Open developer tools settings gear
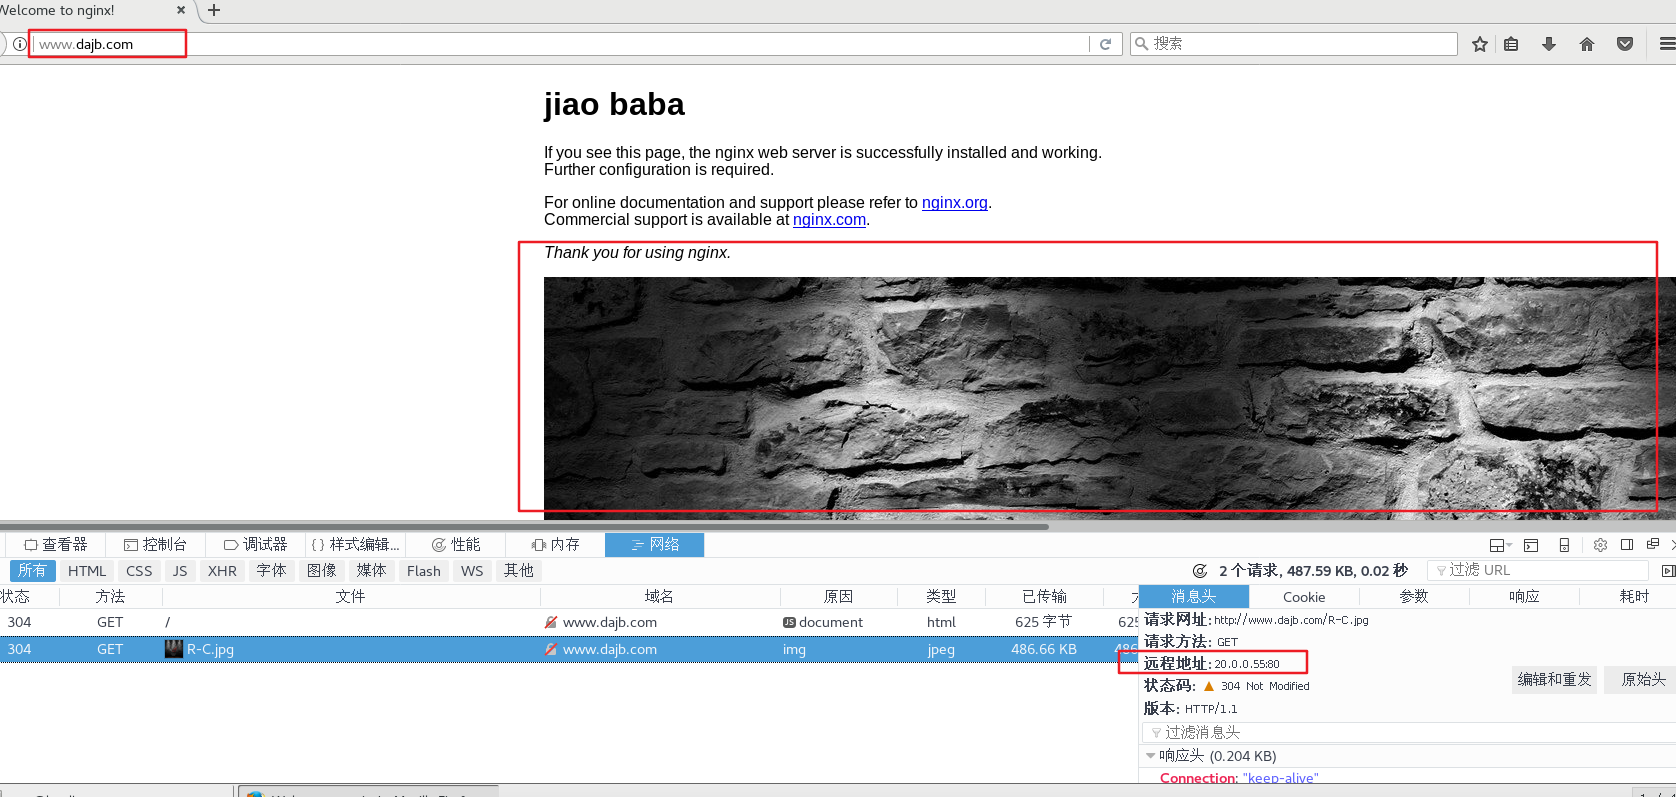The height and width of the screenshot is (797, 1676). (1600, 545)
